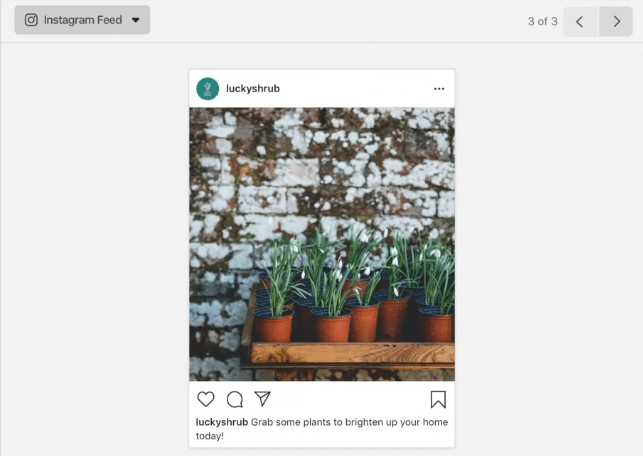Image resolution: width=643 pixels, height=456 pixels.
Task: Save post with bookmark icon
Action: point(438,399)
